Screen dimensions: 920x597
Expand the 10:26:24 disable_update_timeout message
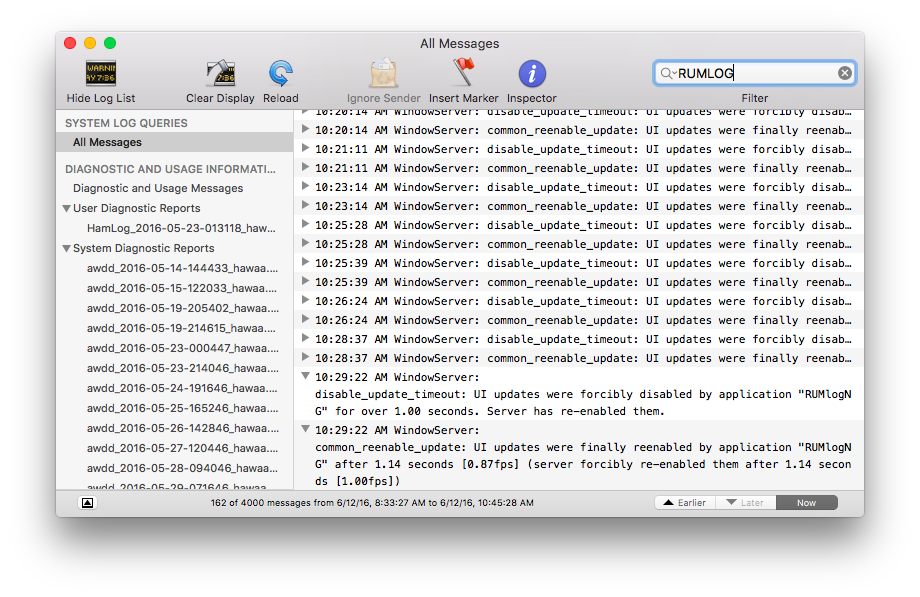click(305, 300)
